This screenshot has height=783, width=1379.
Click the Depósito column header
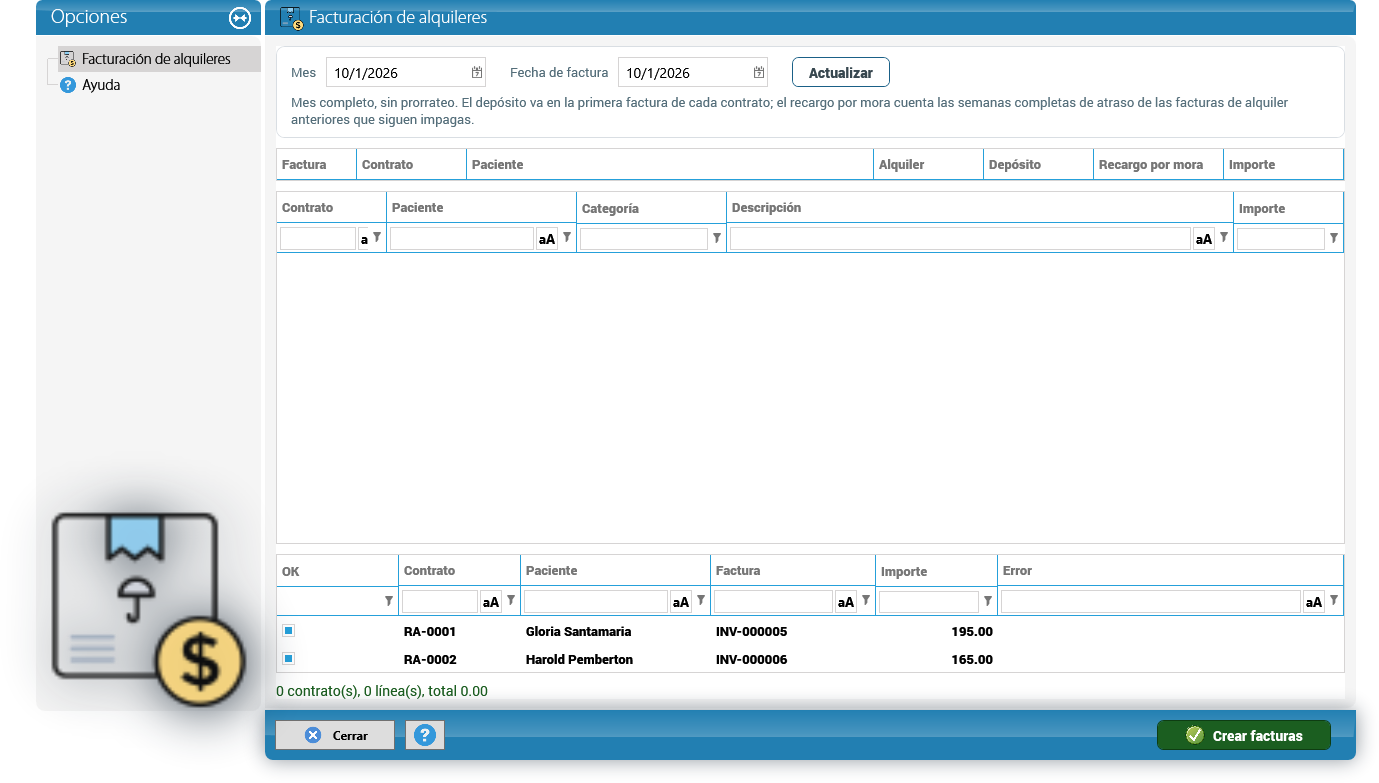pos(1038,165)
